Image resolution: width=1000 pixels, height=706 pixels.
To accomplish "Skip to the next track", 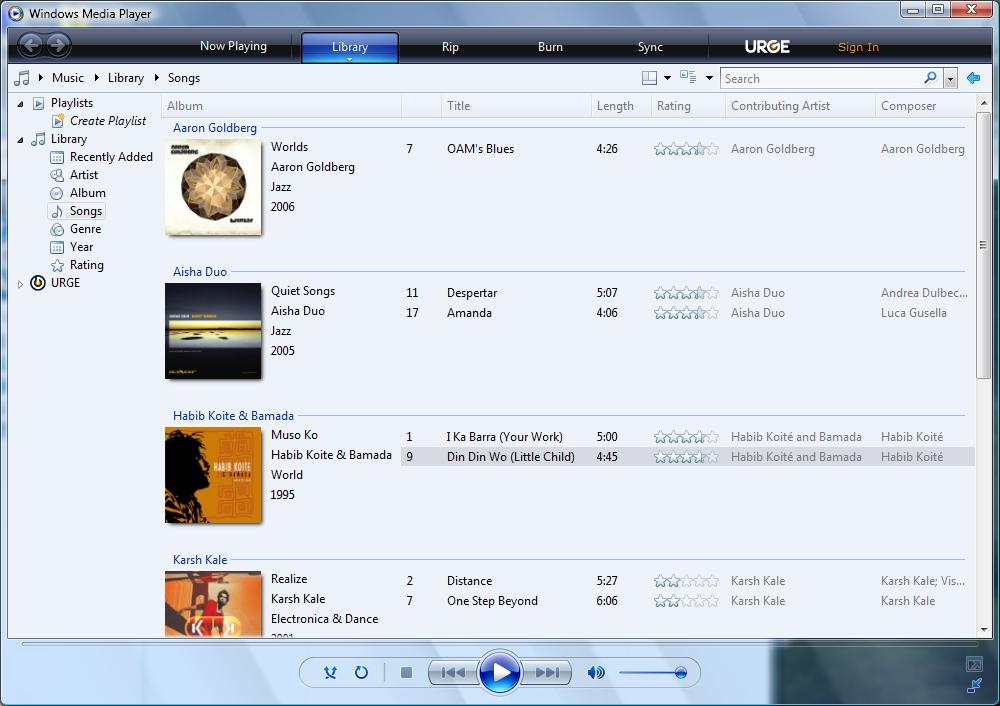I will coord(547,673).
